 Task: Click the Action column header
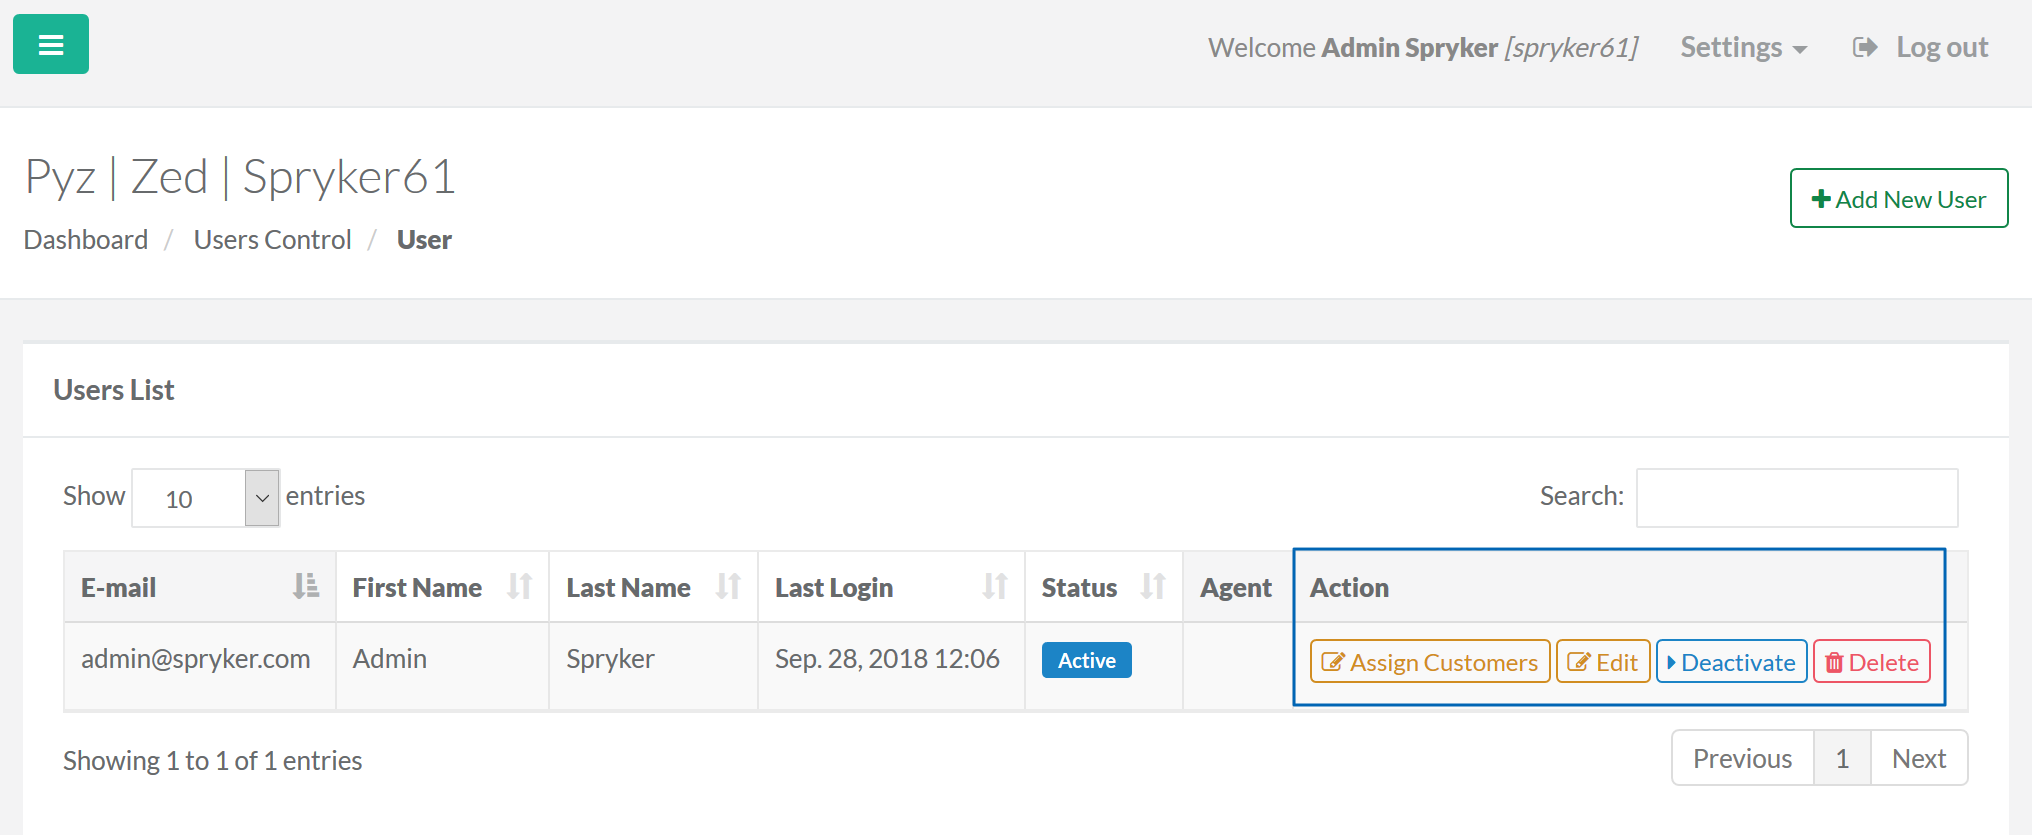(x=1630, y=587)
